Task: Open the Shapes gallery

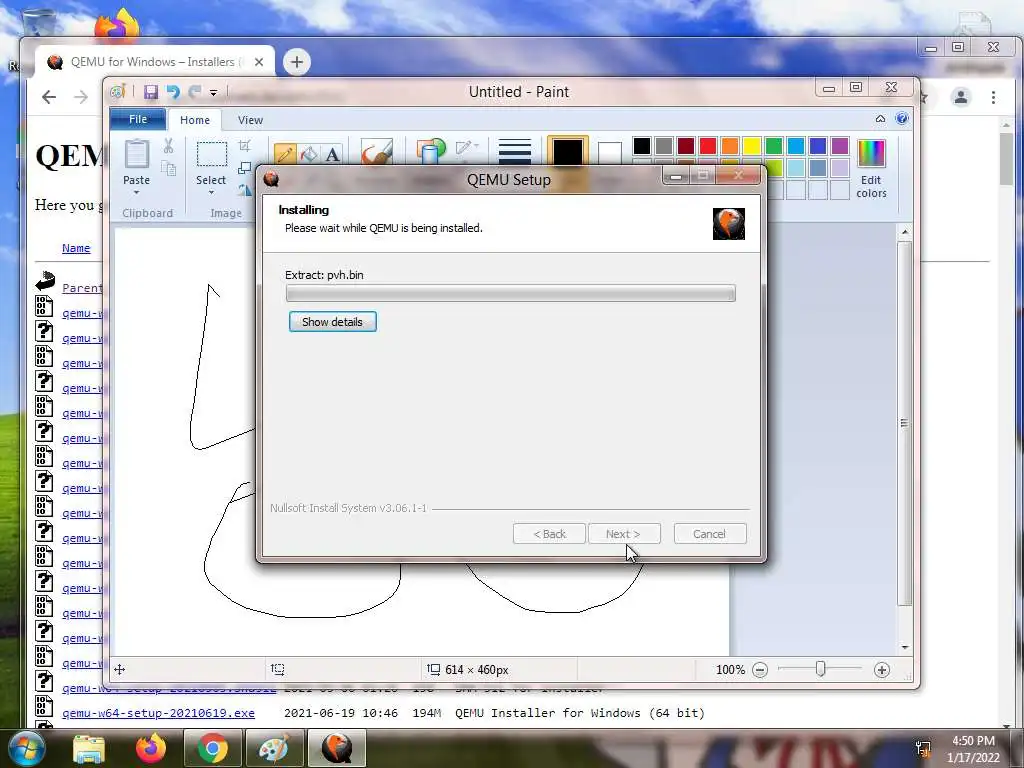Action: [x=430, y=150]
